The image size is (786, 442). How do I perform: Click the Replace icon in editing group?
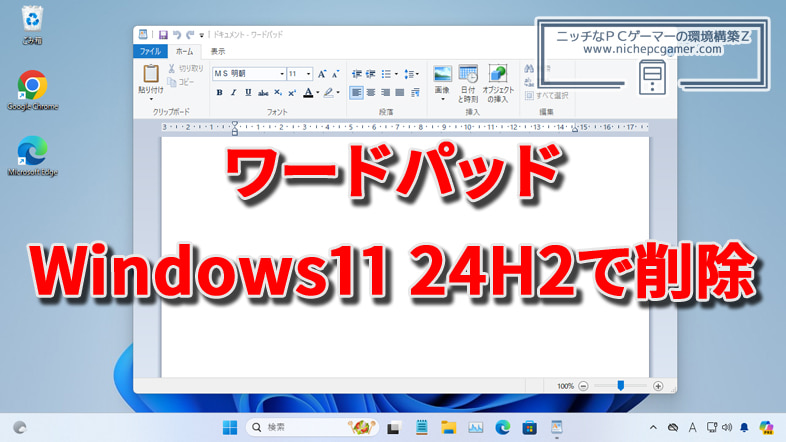tap(529, 82)
